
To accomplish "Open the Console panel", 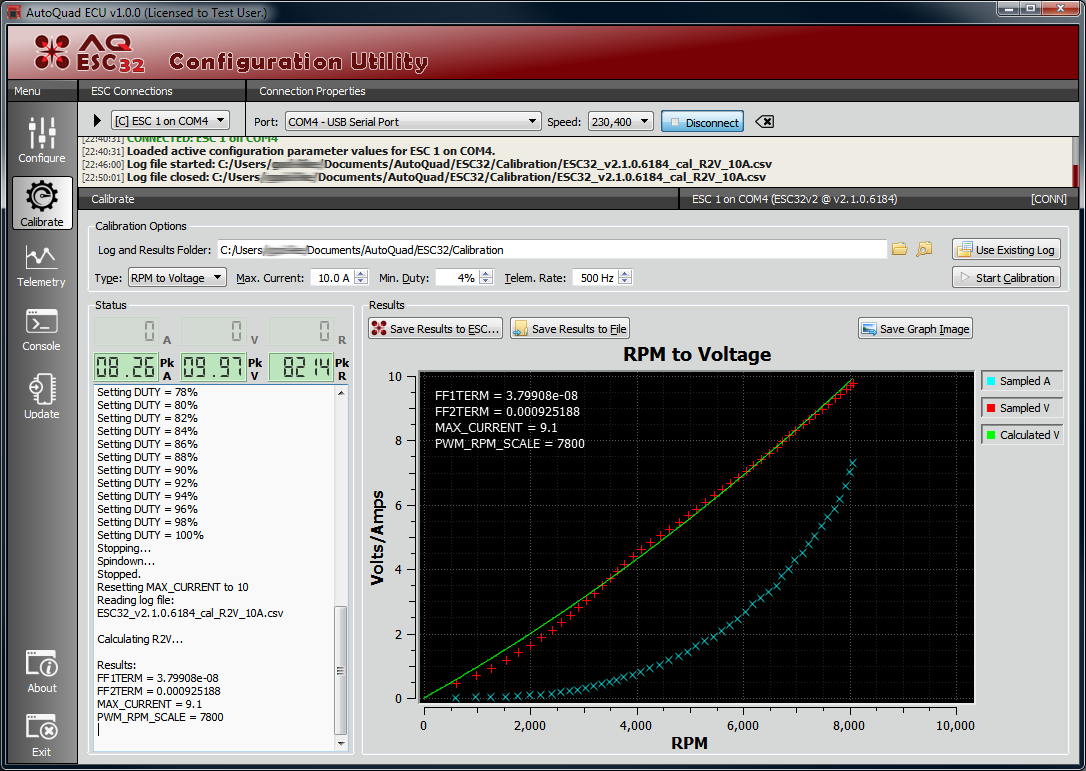I will coord(42,330).
